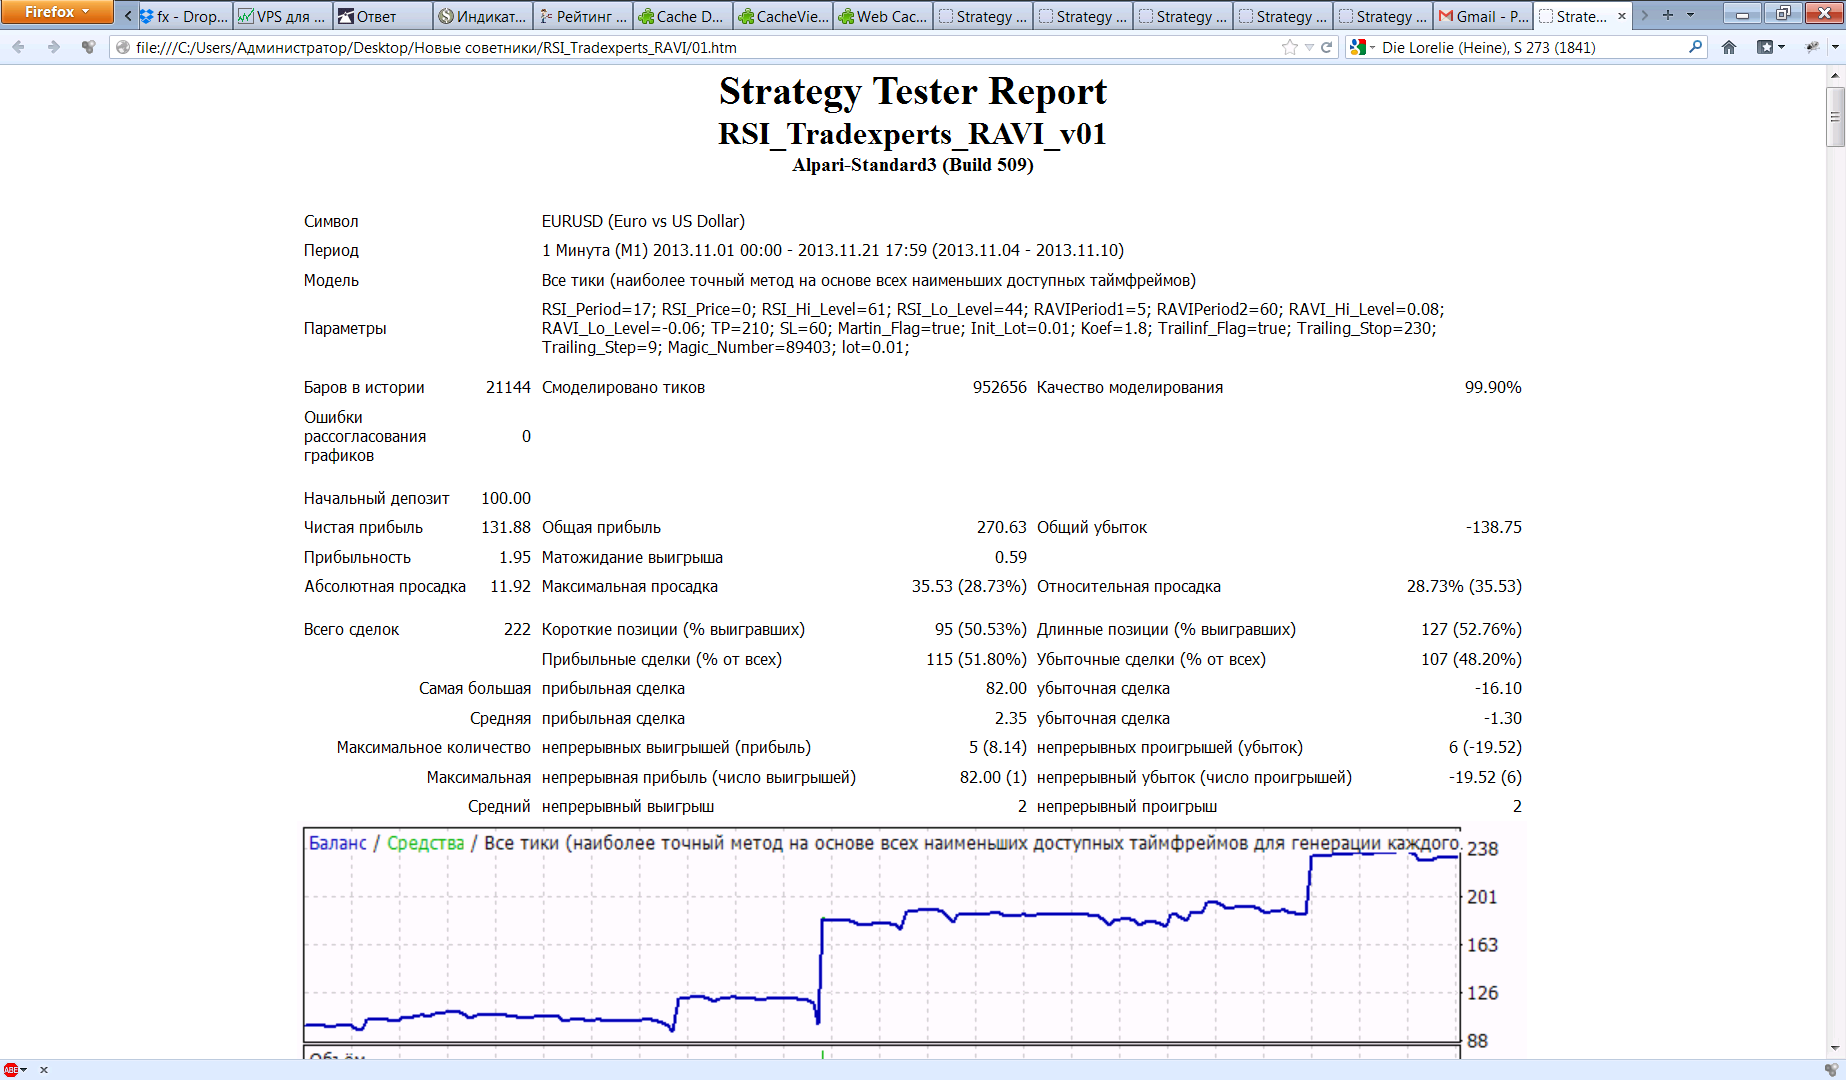Open the orange Firefox menu button

[56, 12]
